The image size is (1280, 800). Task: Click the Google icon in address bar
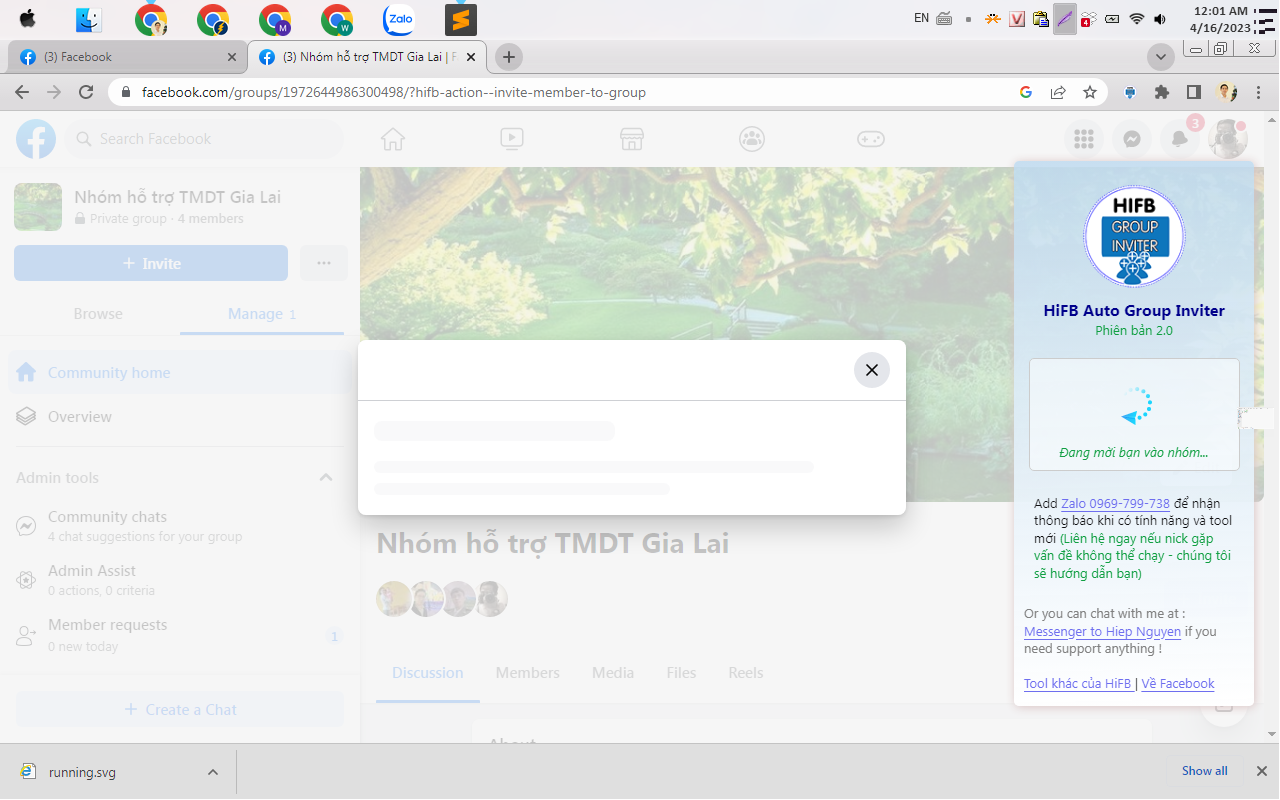pyautogui.click(x=1026, y=92)
